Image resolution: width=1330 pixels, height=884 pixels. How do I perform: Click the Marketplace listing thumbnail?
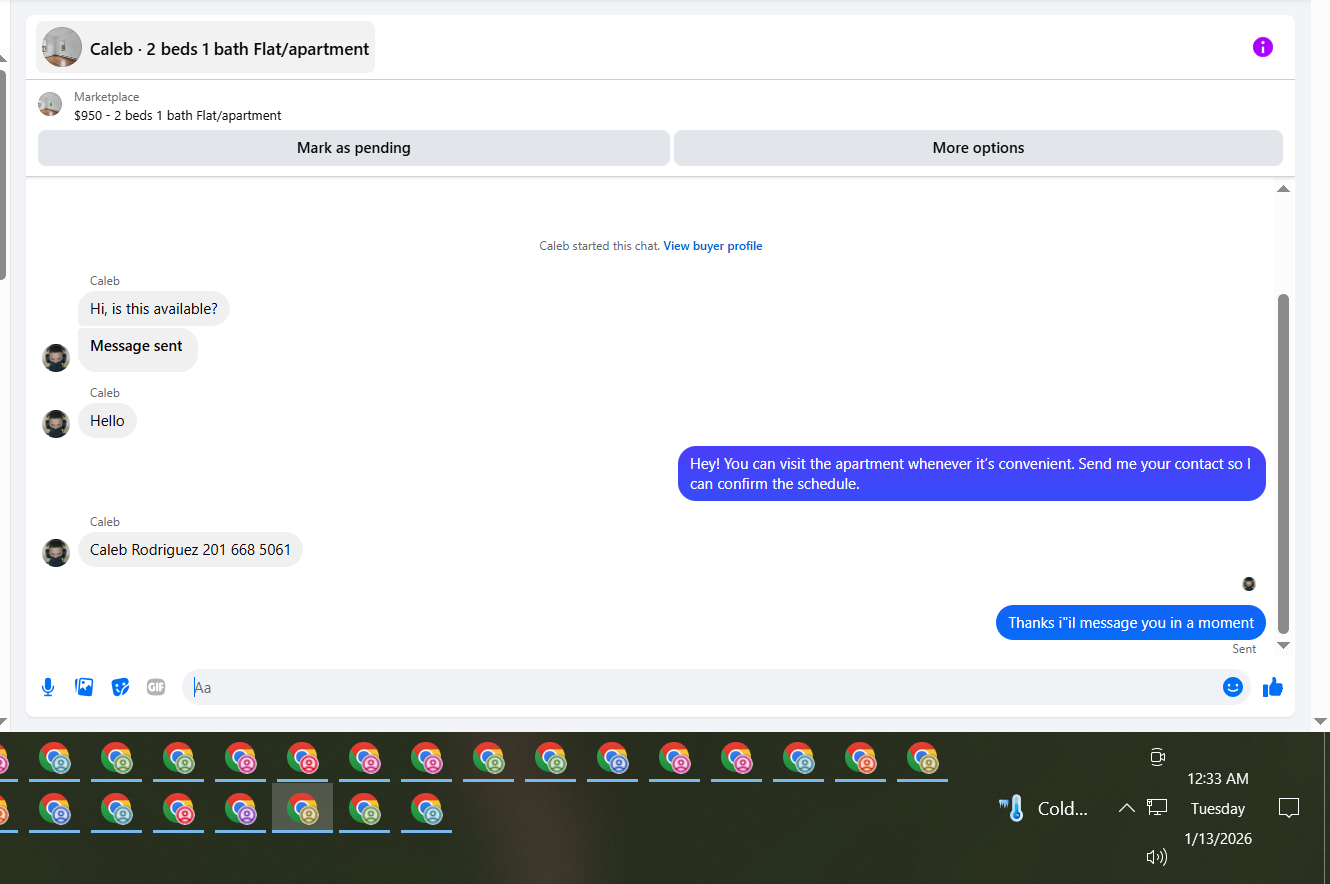pyautogui.click(x=50, y=104)
